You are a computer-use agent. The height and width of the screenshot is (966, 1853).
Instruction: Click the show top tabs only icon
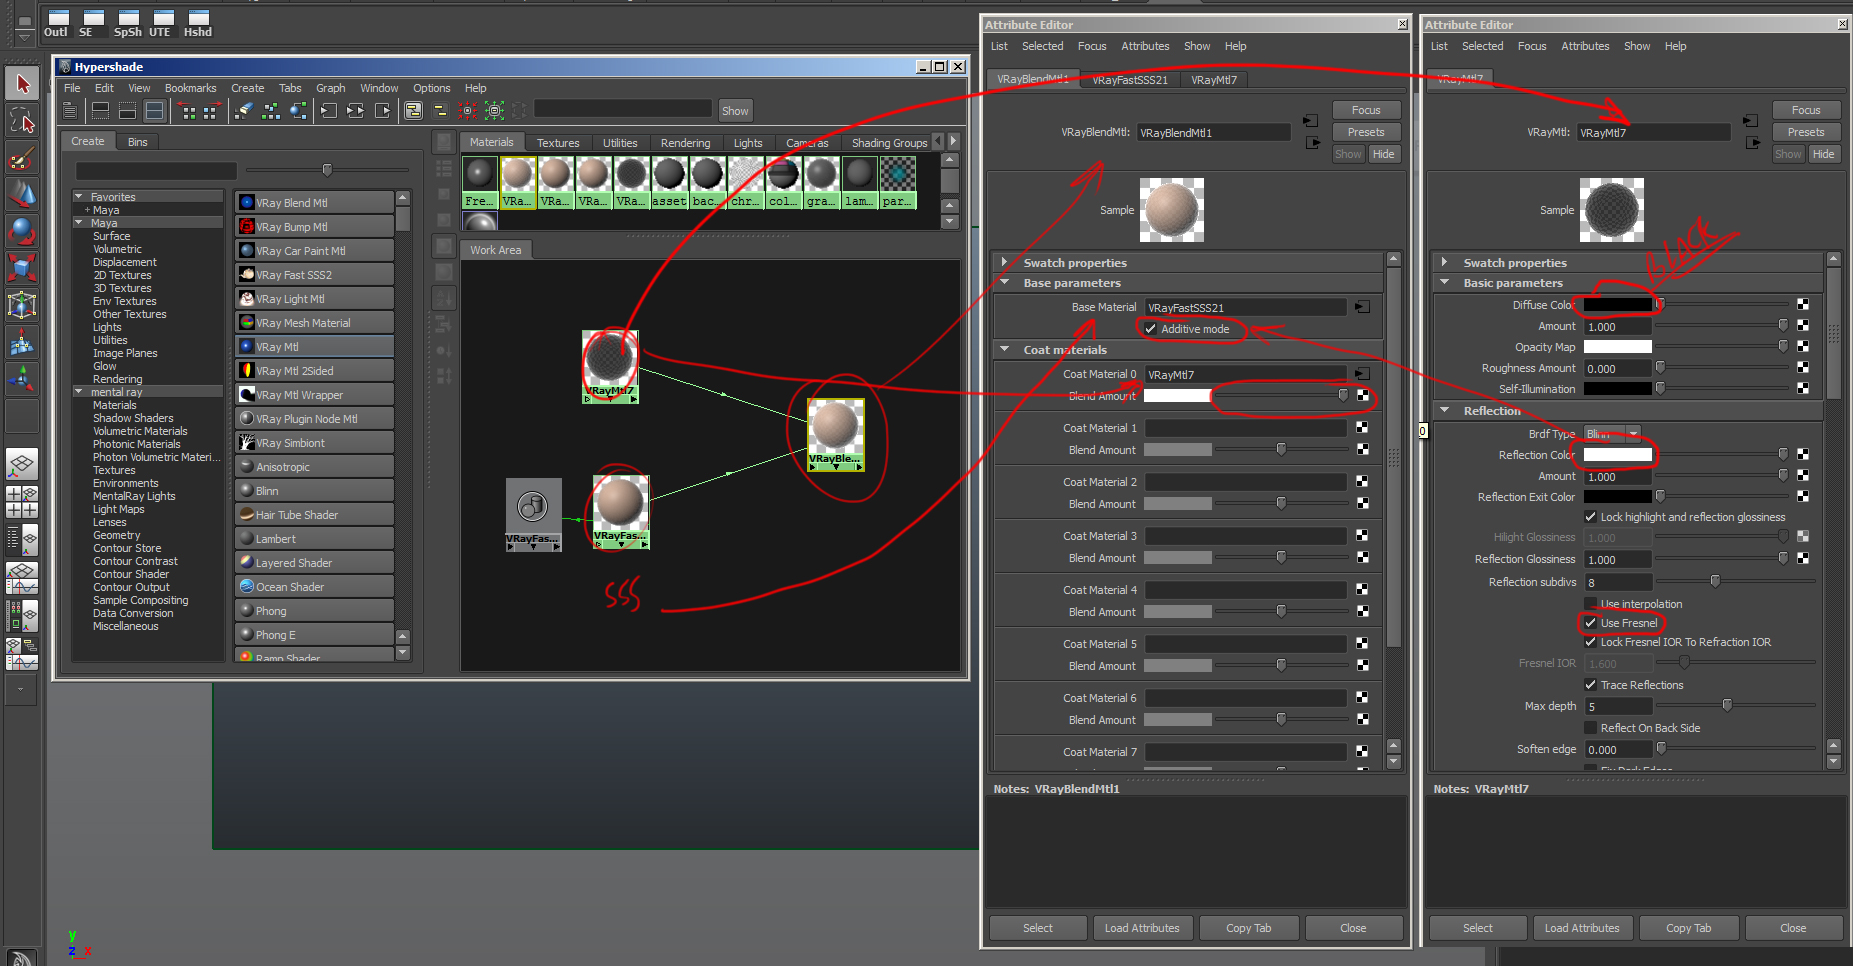[x=100, y=111]
